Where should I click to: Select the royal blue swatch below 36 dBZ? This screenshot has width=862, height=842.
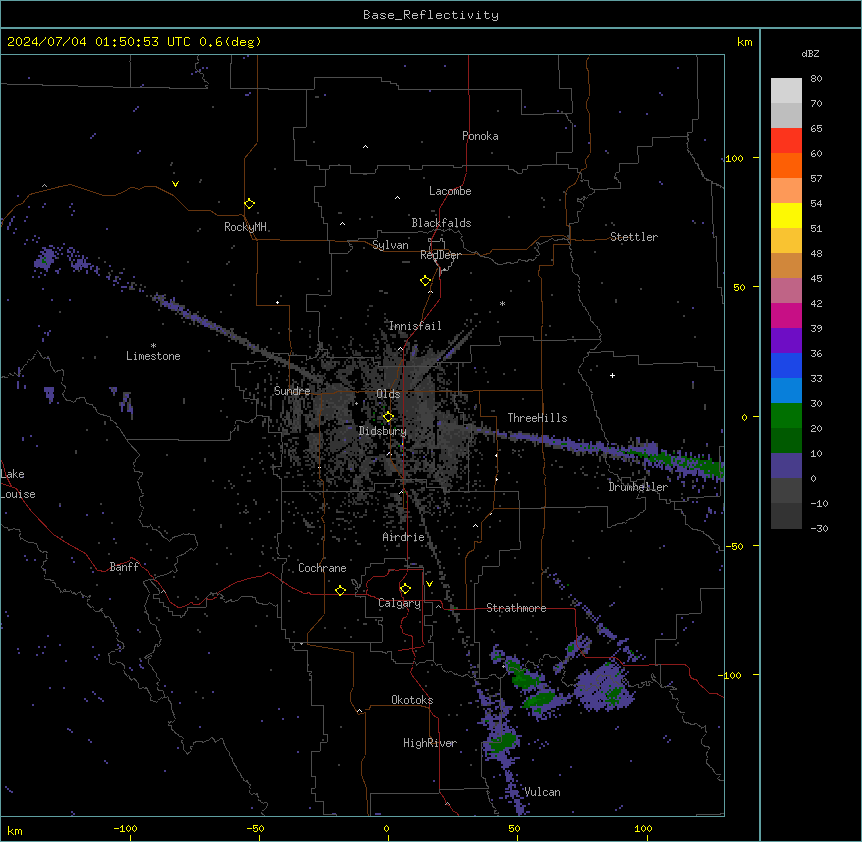(786, 365)
